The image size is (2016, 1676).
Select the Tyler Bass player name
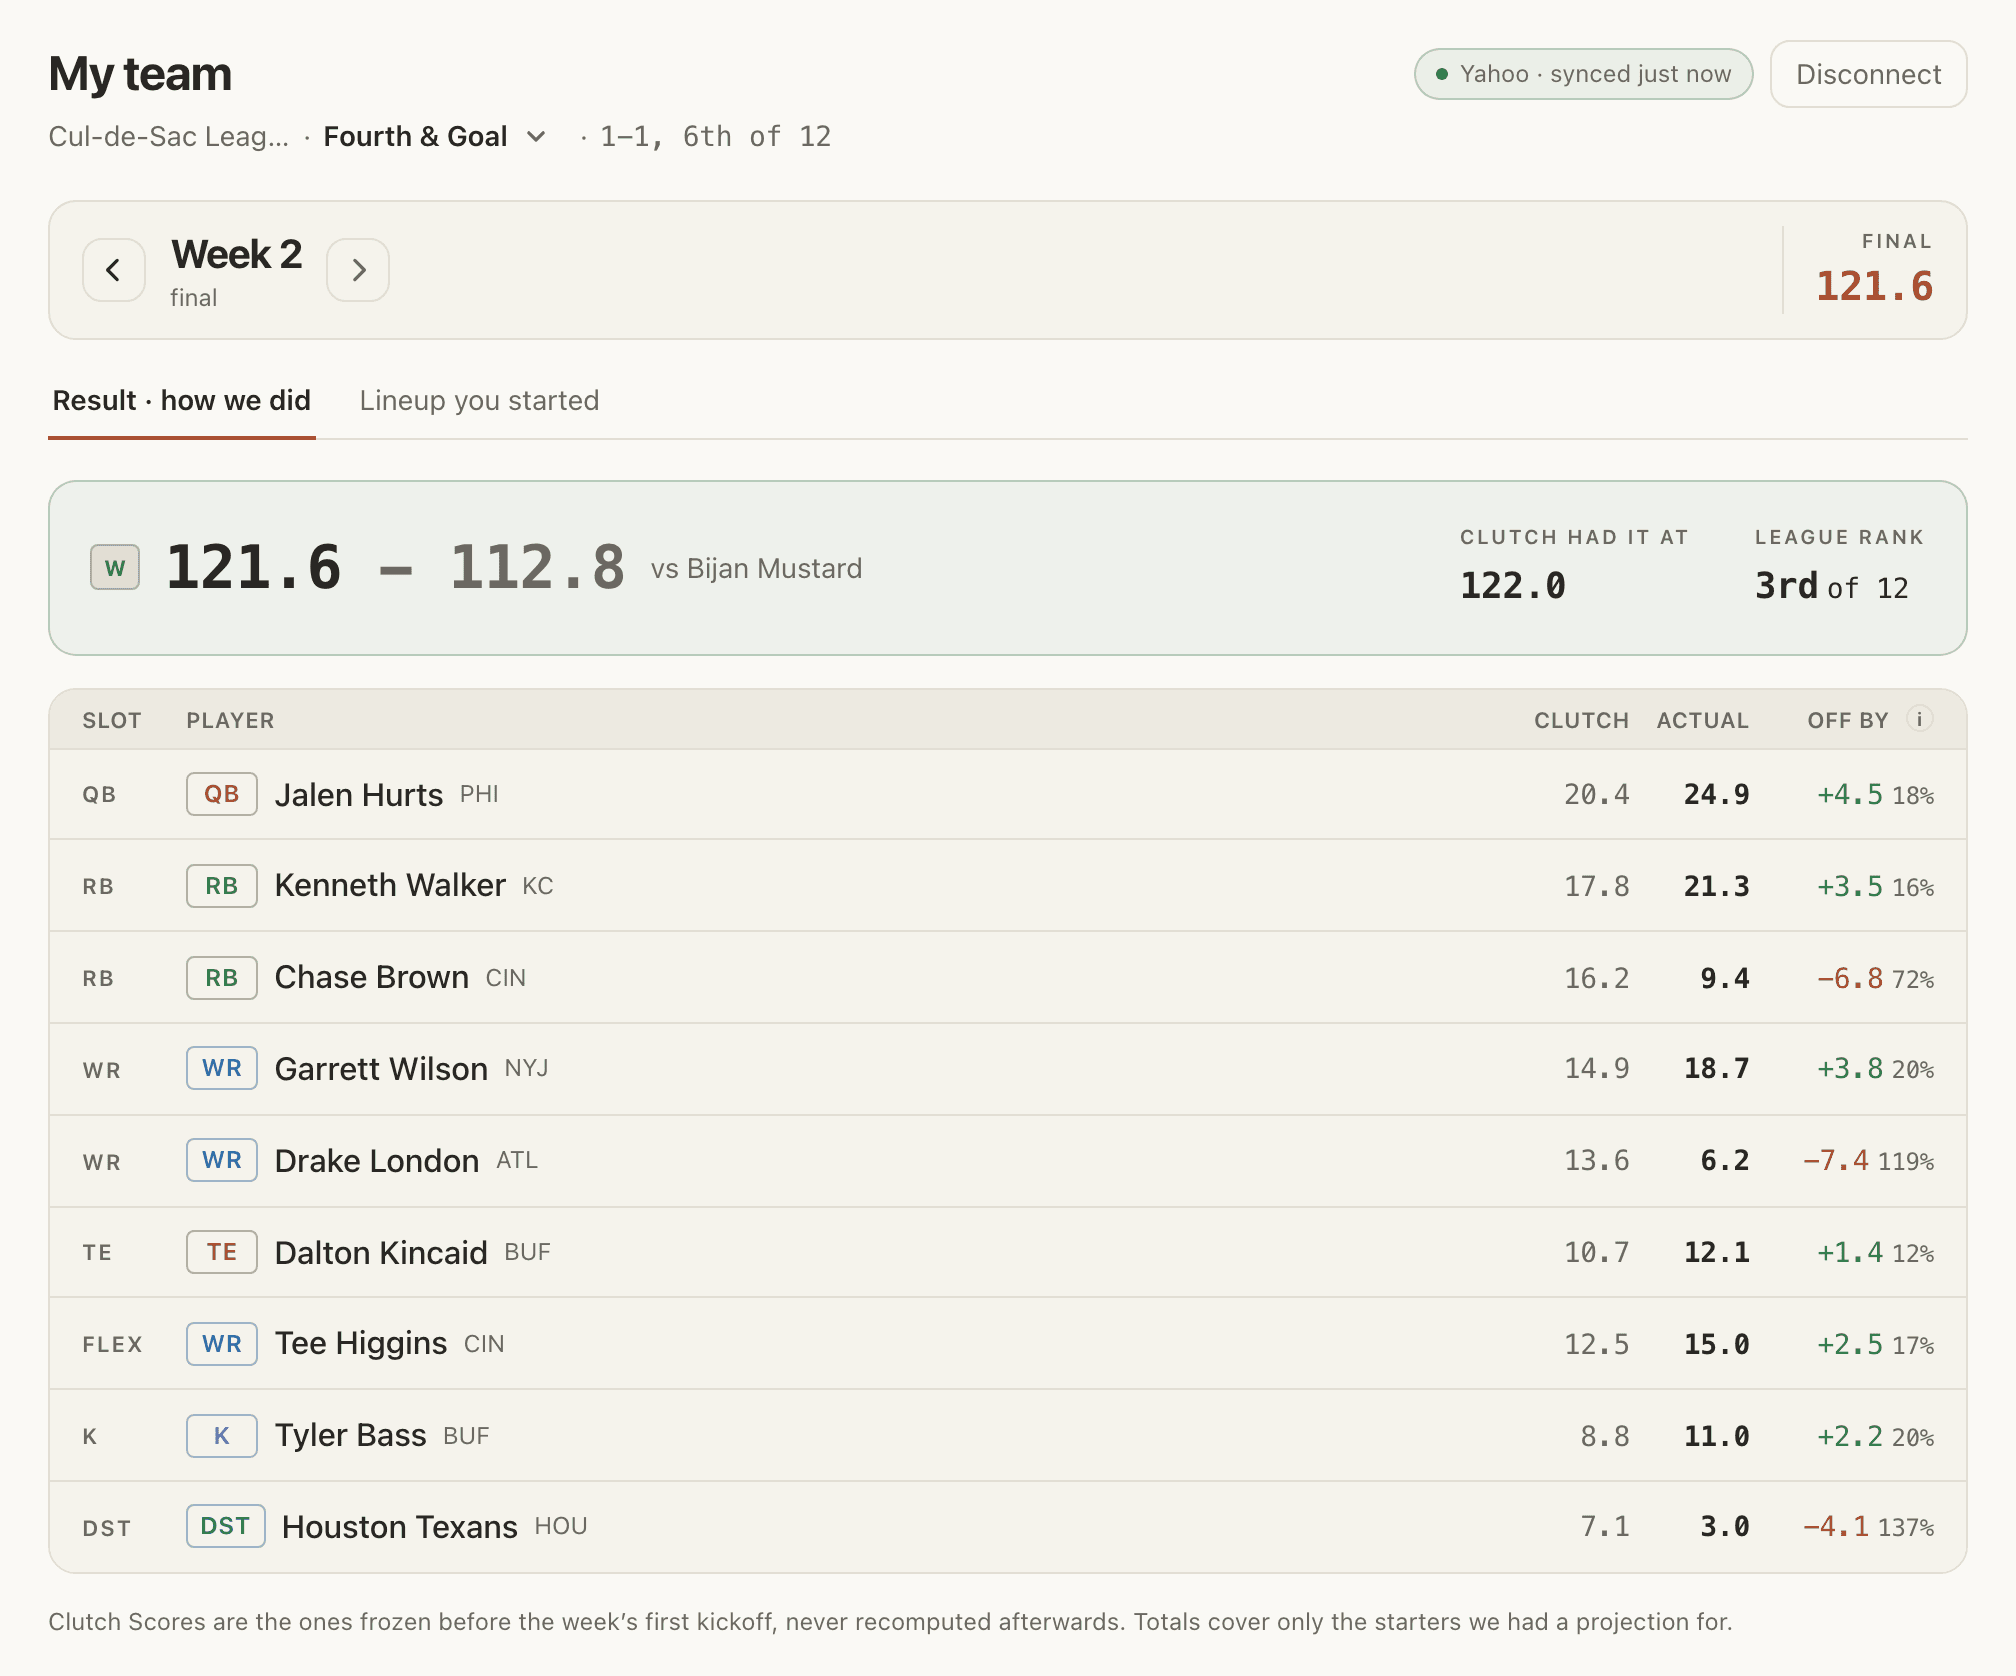[351, 1436]
